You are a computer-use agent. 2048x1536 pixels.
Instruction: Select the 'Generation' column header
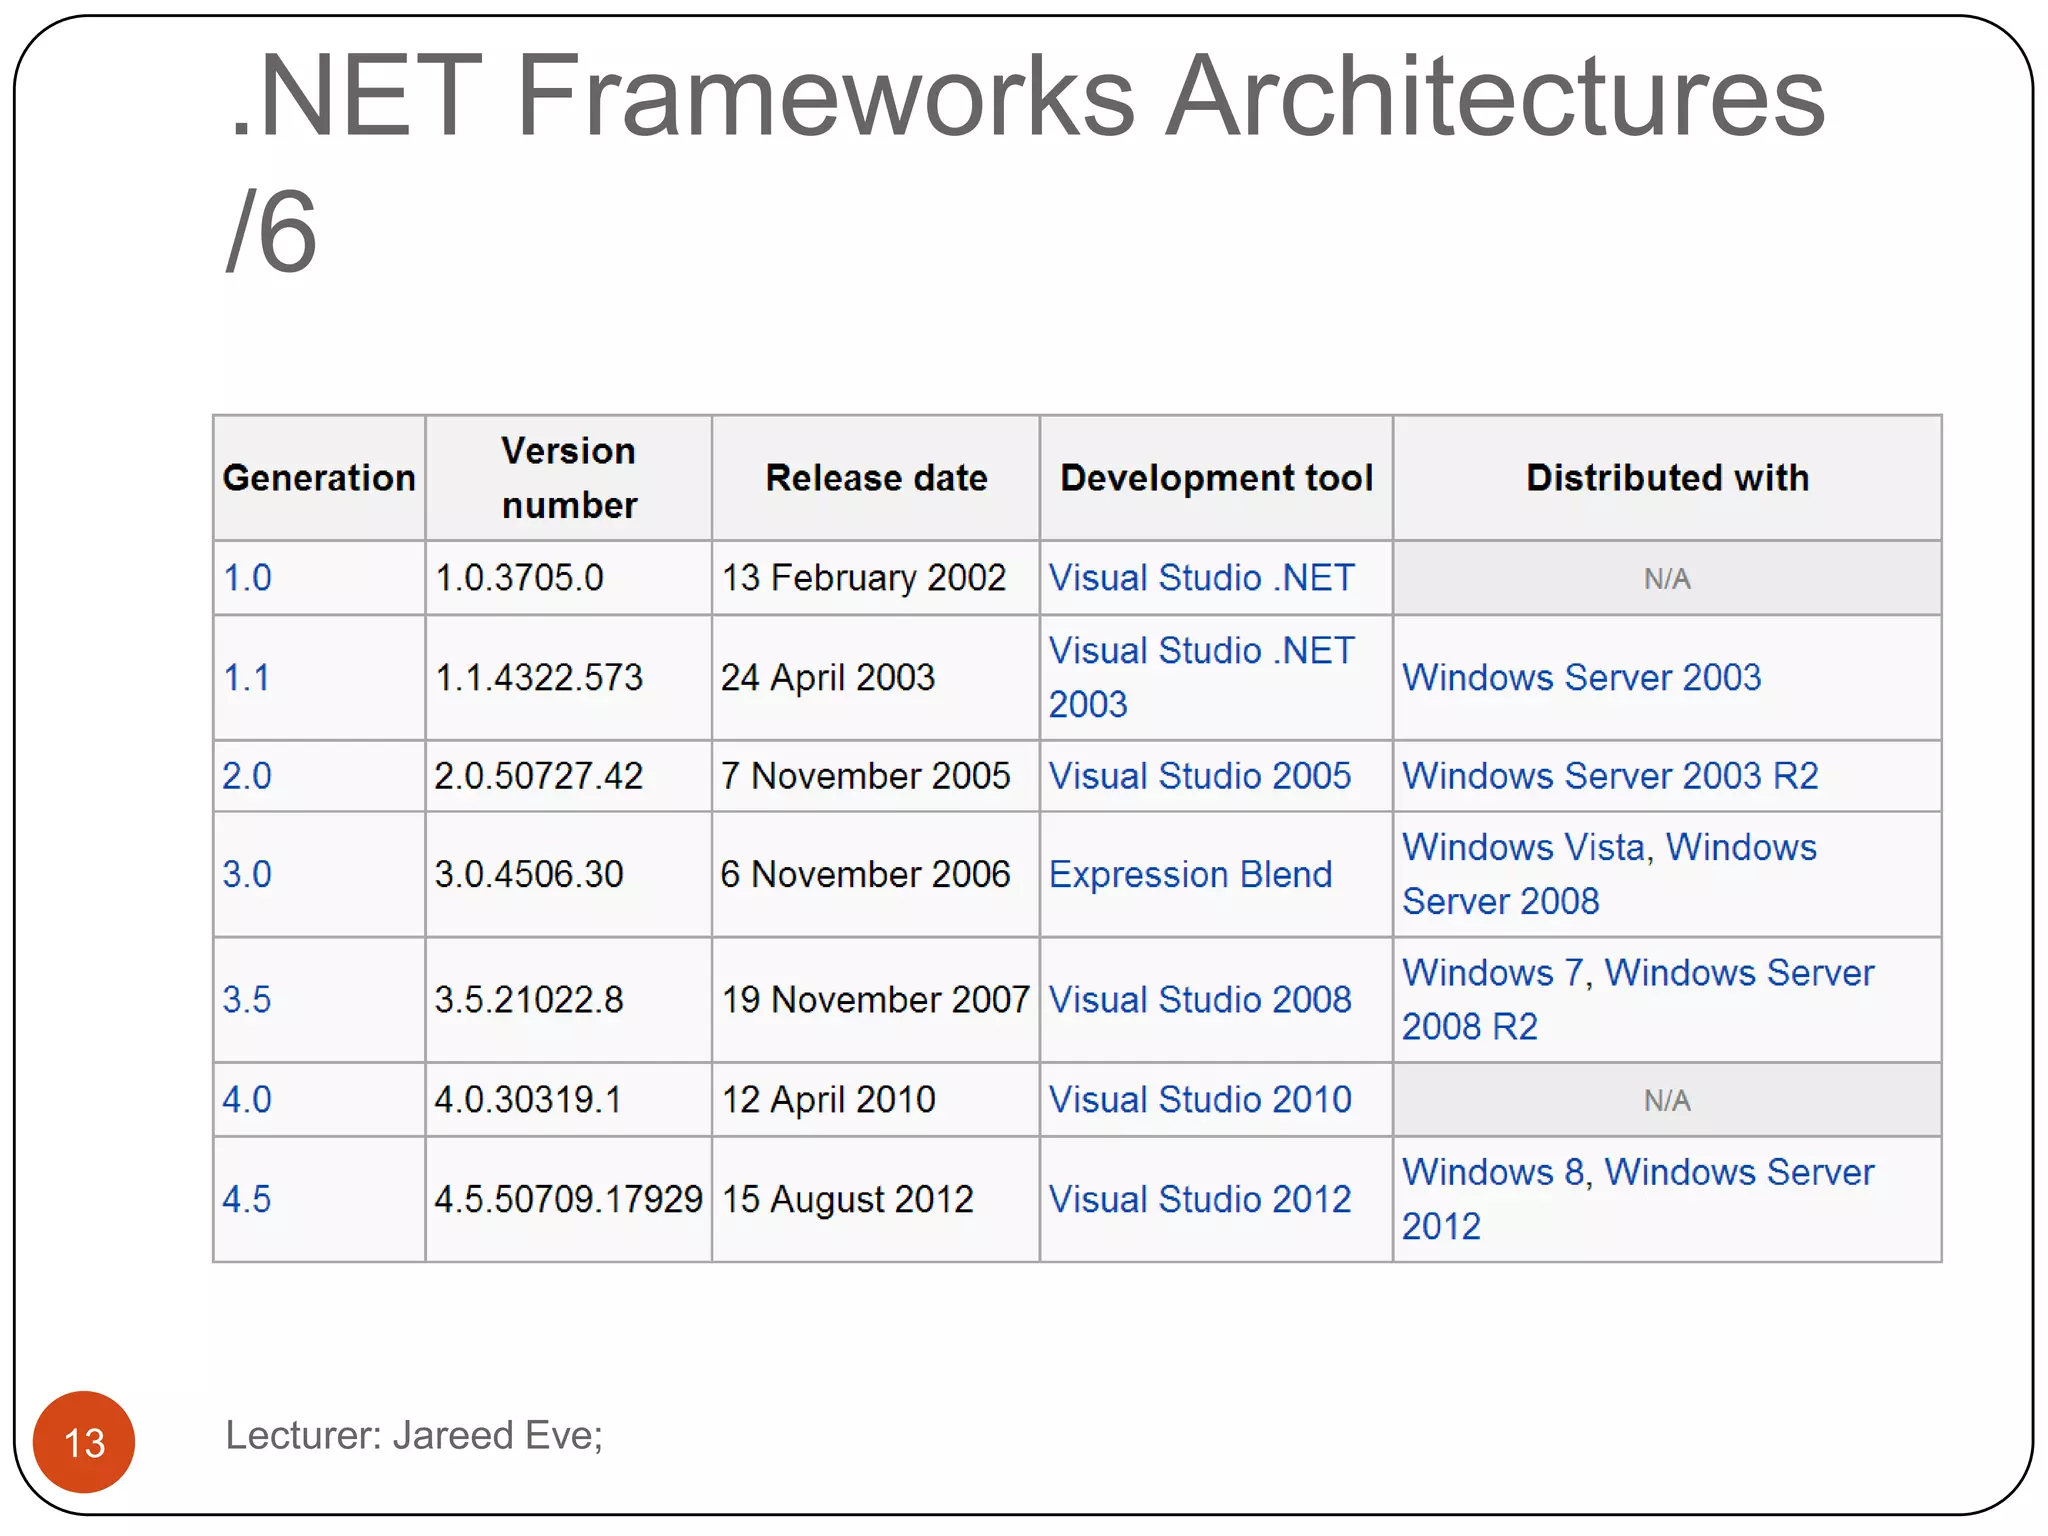[x=319, y=478]
